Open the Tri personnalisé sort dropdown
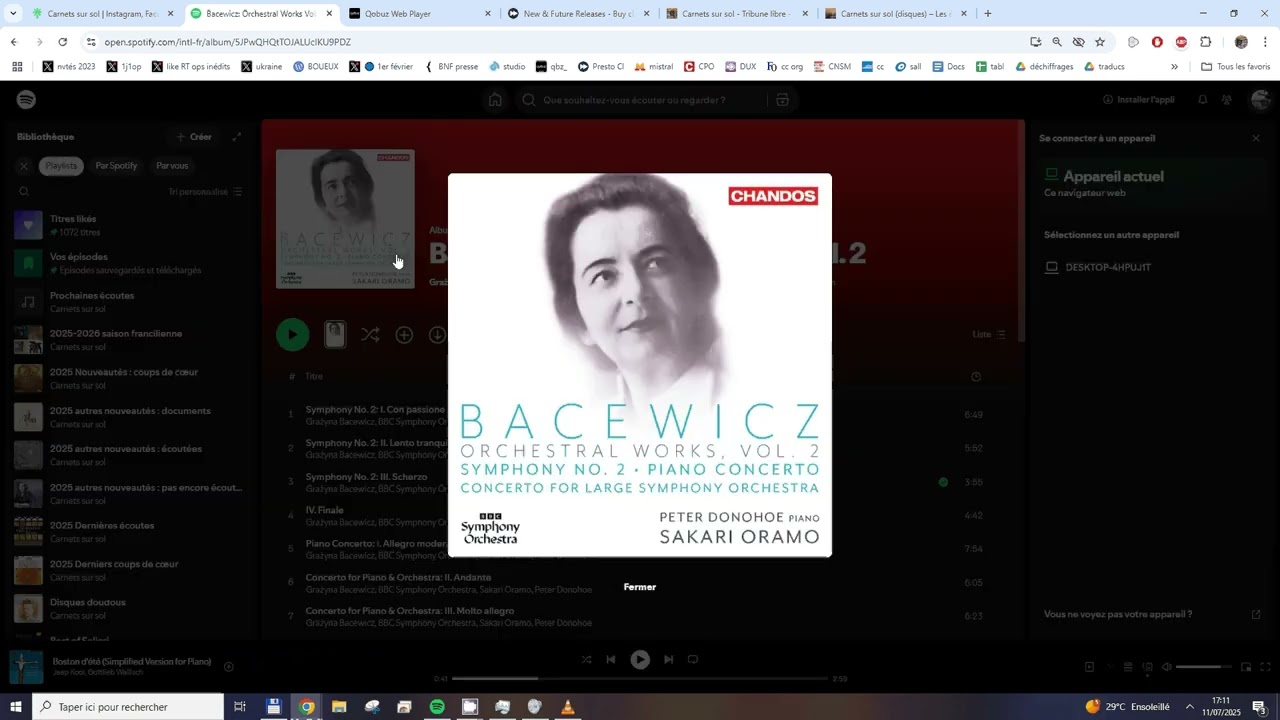Screen dimensions: 1280x720 205,192
